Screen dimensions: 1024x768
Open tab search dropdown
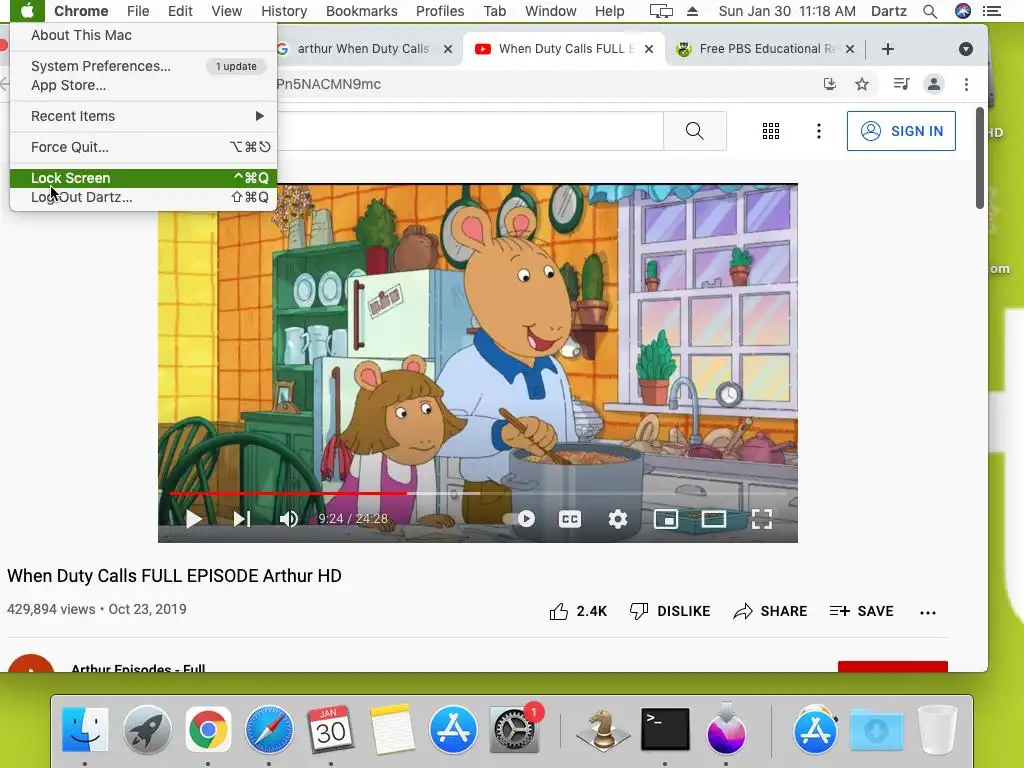(965, 49)
